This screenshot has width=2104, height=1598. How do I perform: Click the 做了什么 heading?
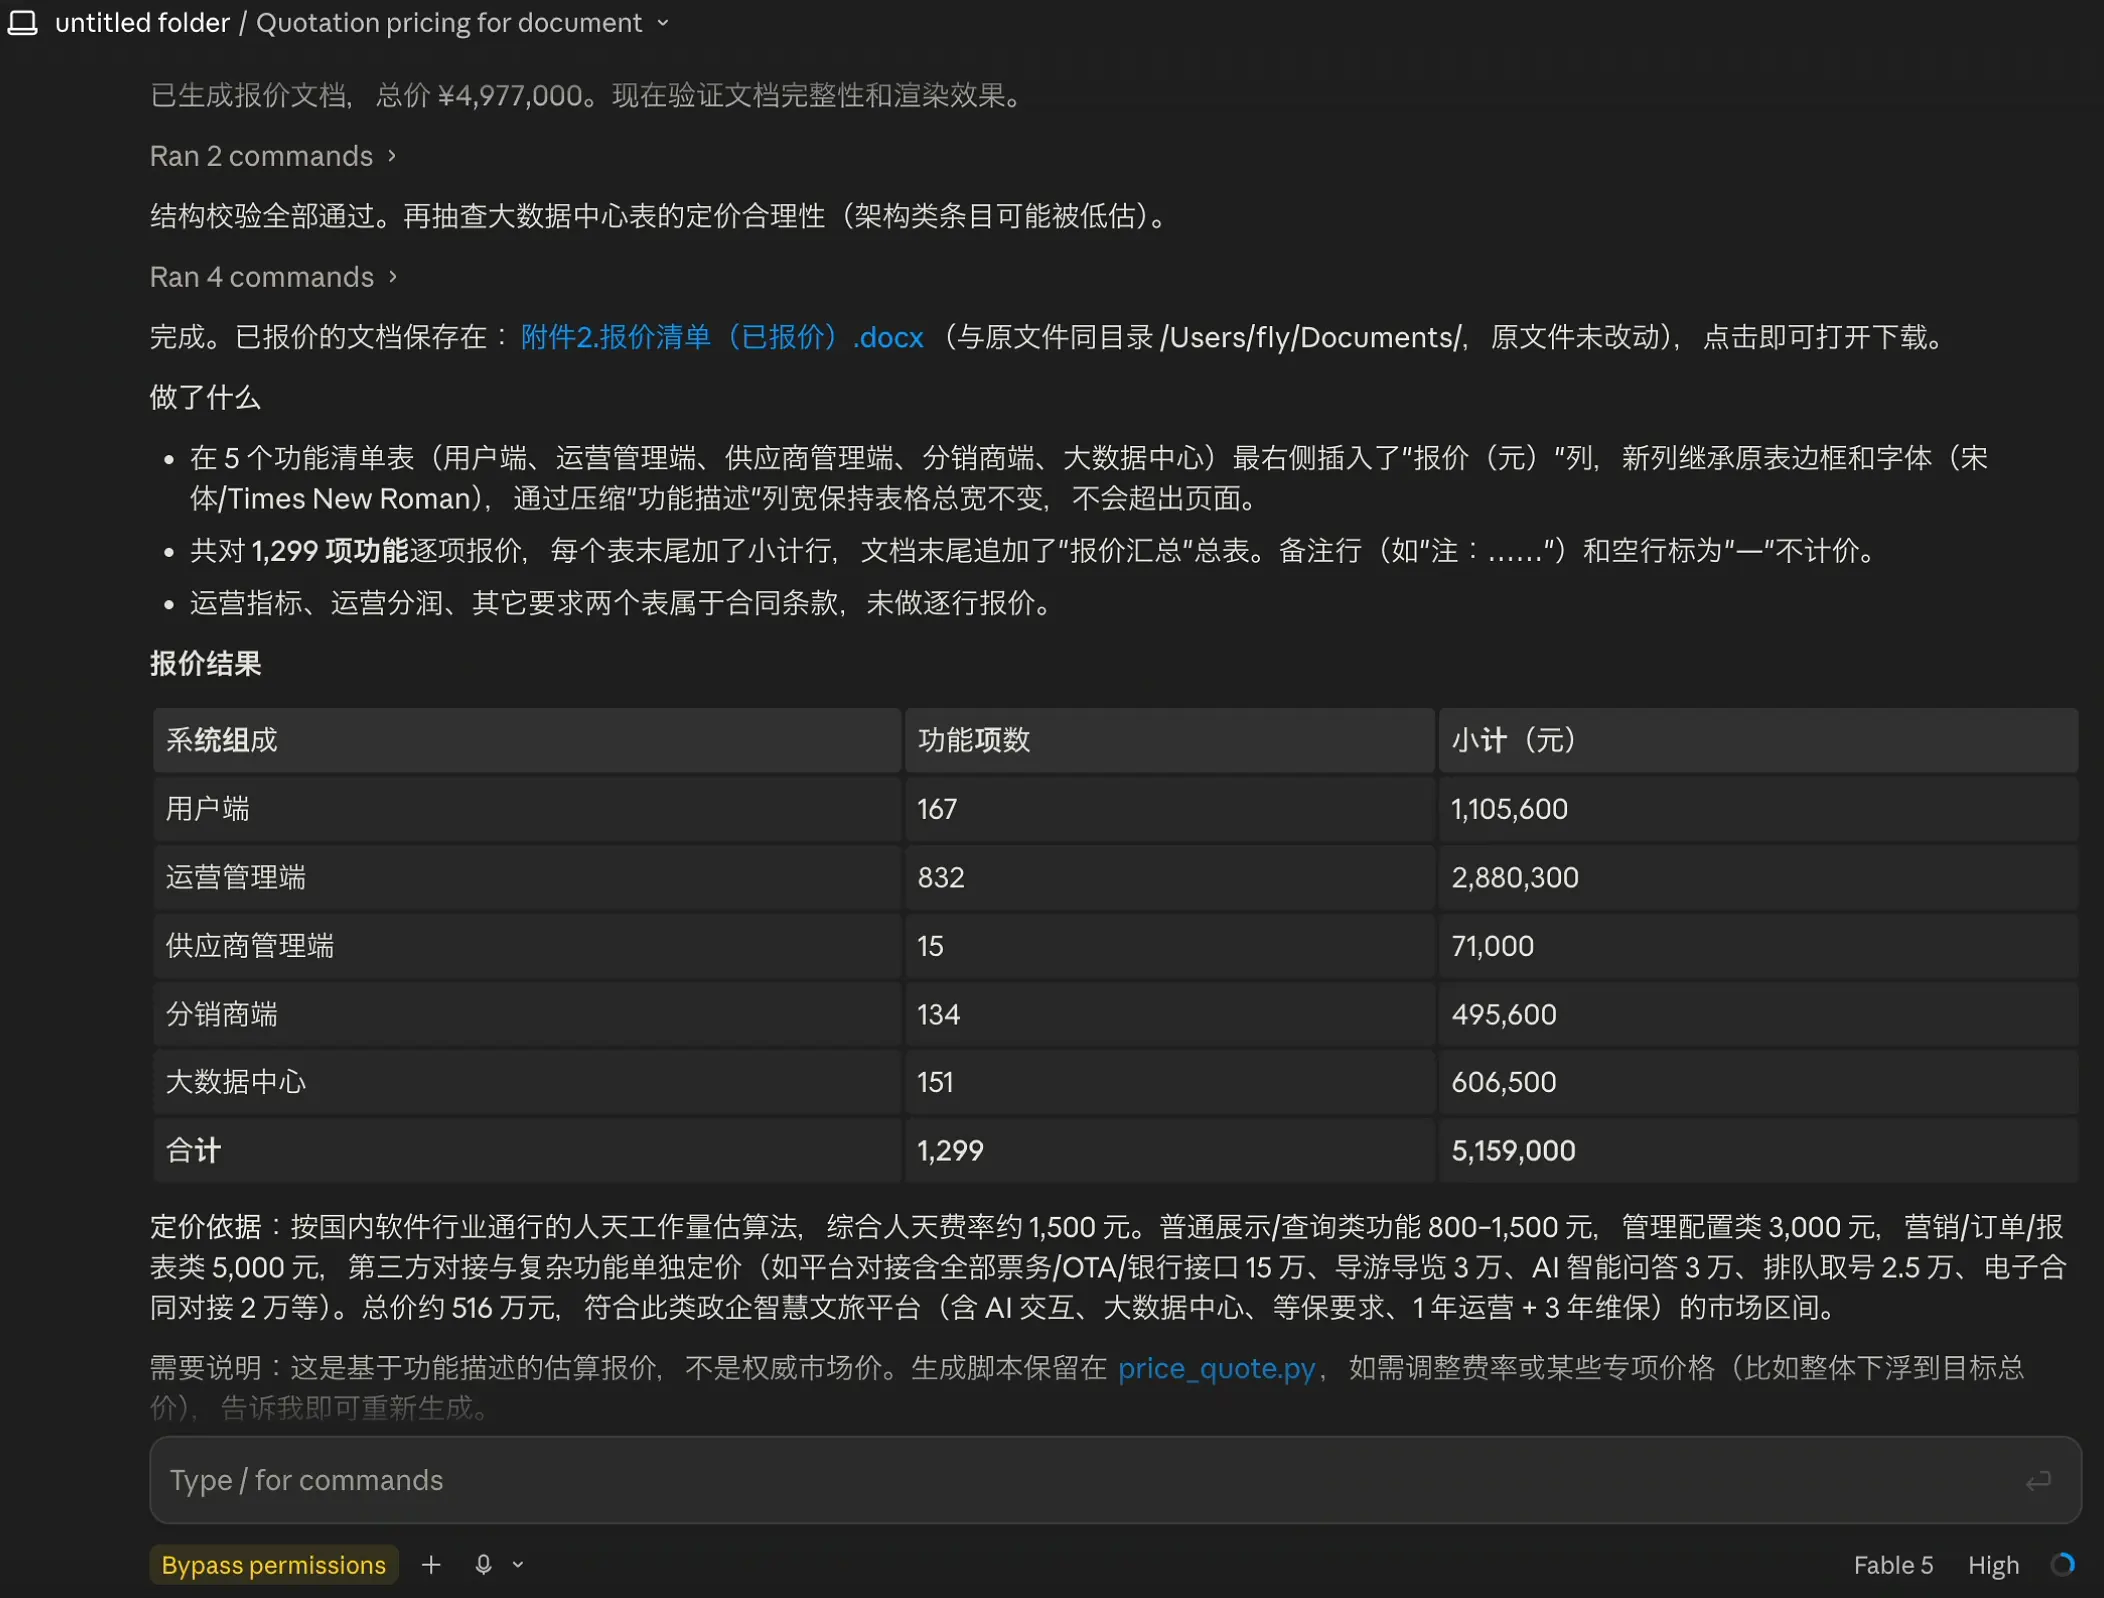tap(206, 397)
